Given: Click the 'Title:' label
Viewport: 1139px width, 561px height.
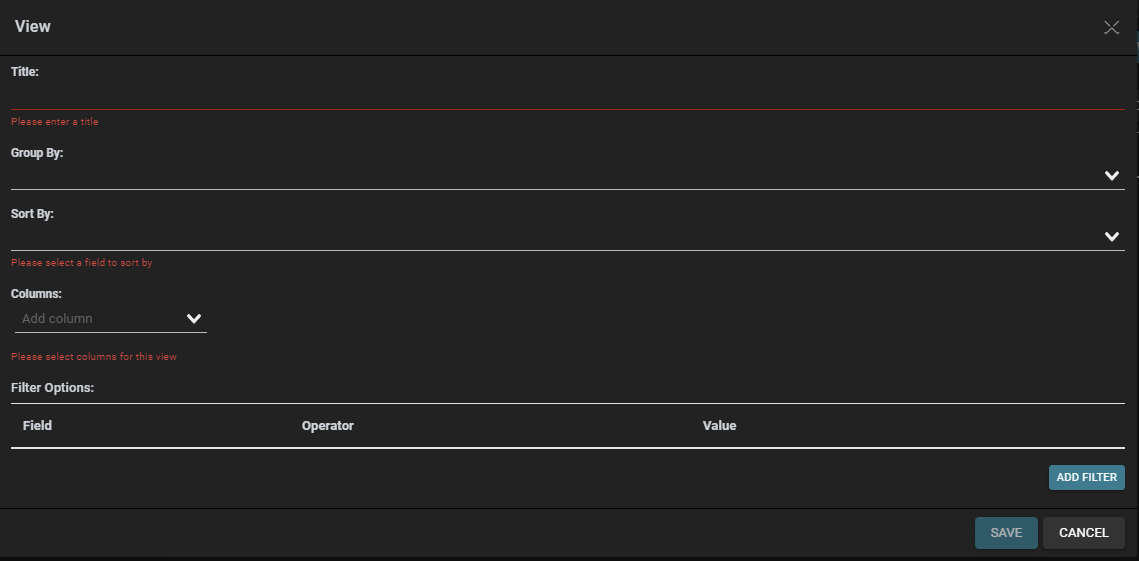Looking at the screenshot, I should coord(25,71).
